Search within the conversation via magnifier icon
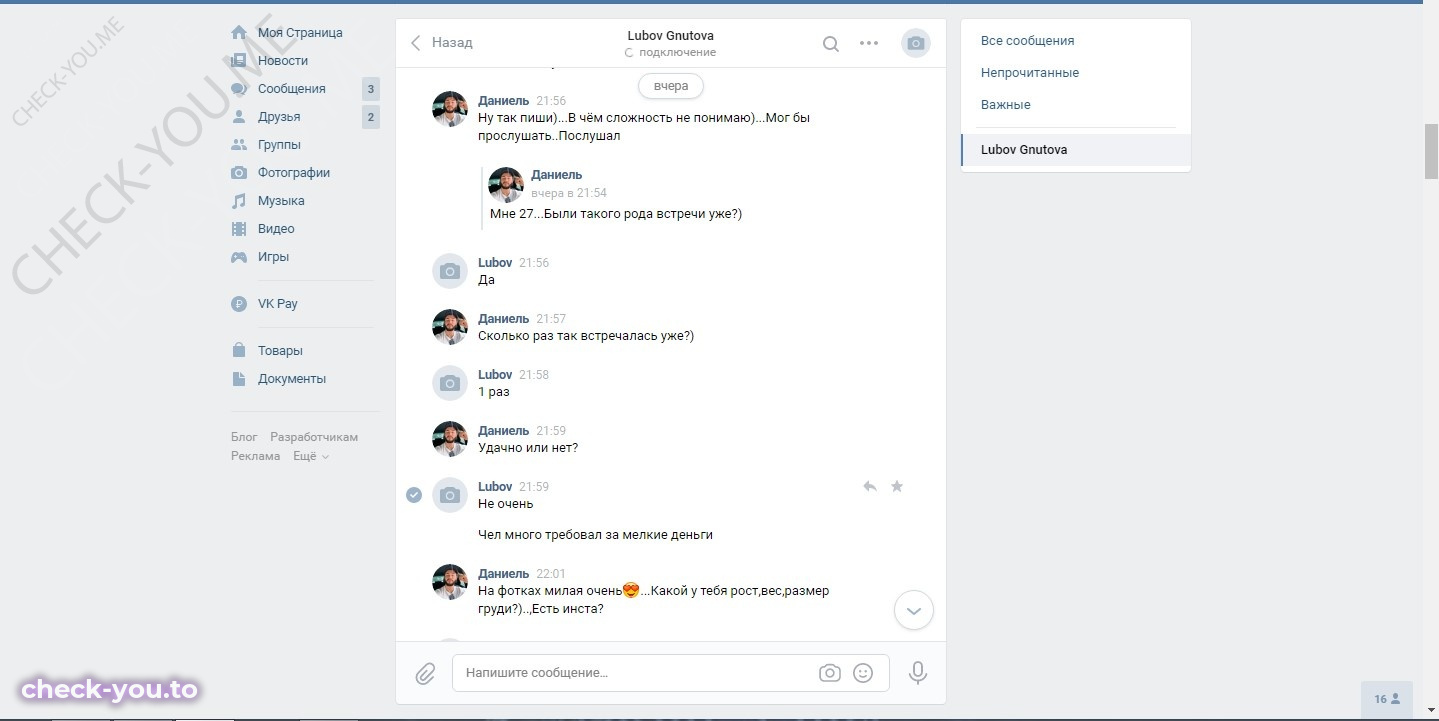This screenshot has height=721, width=1439. pyautogui.click(x=830, y=44)
